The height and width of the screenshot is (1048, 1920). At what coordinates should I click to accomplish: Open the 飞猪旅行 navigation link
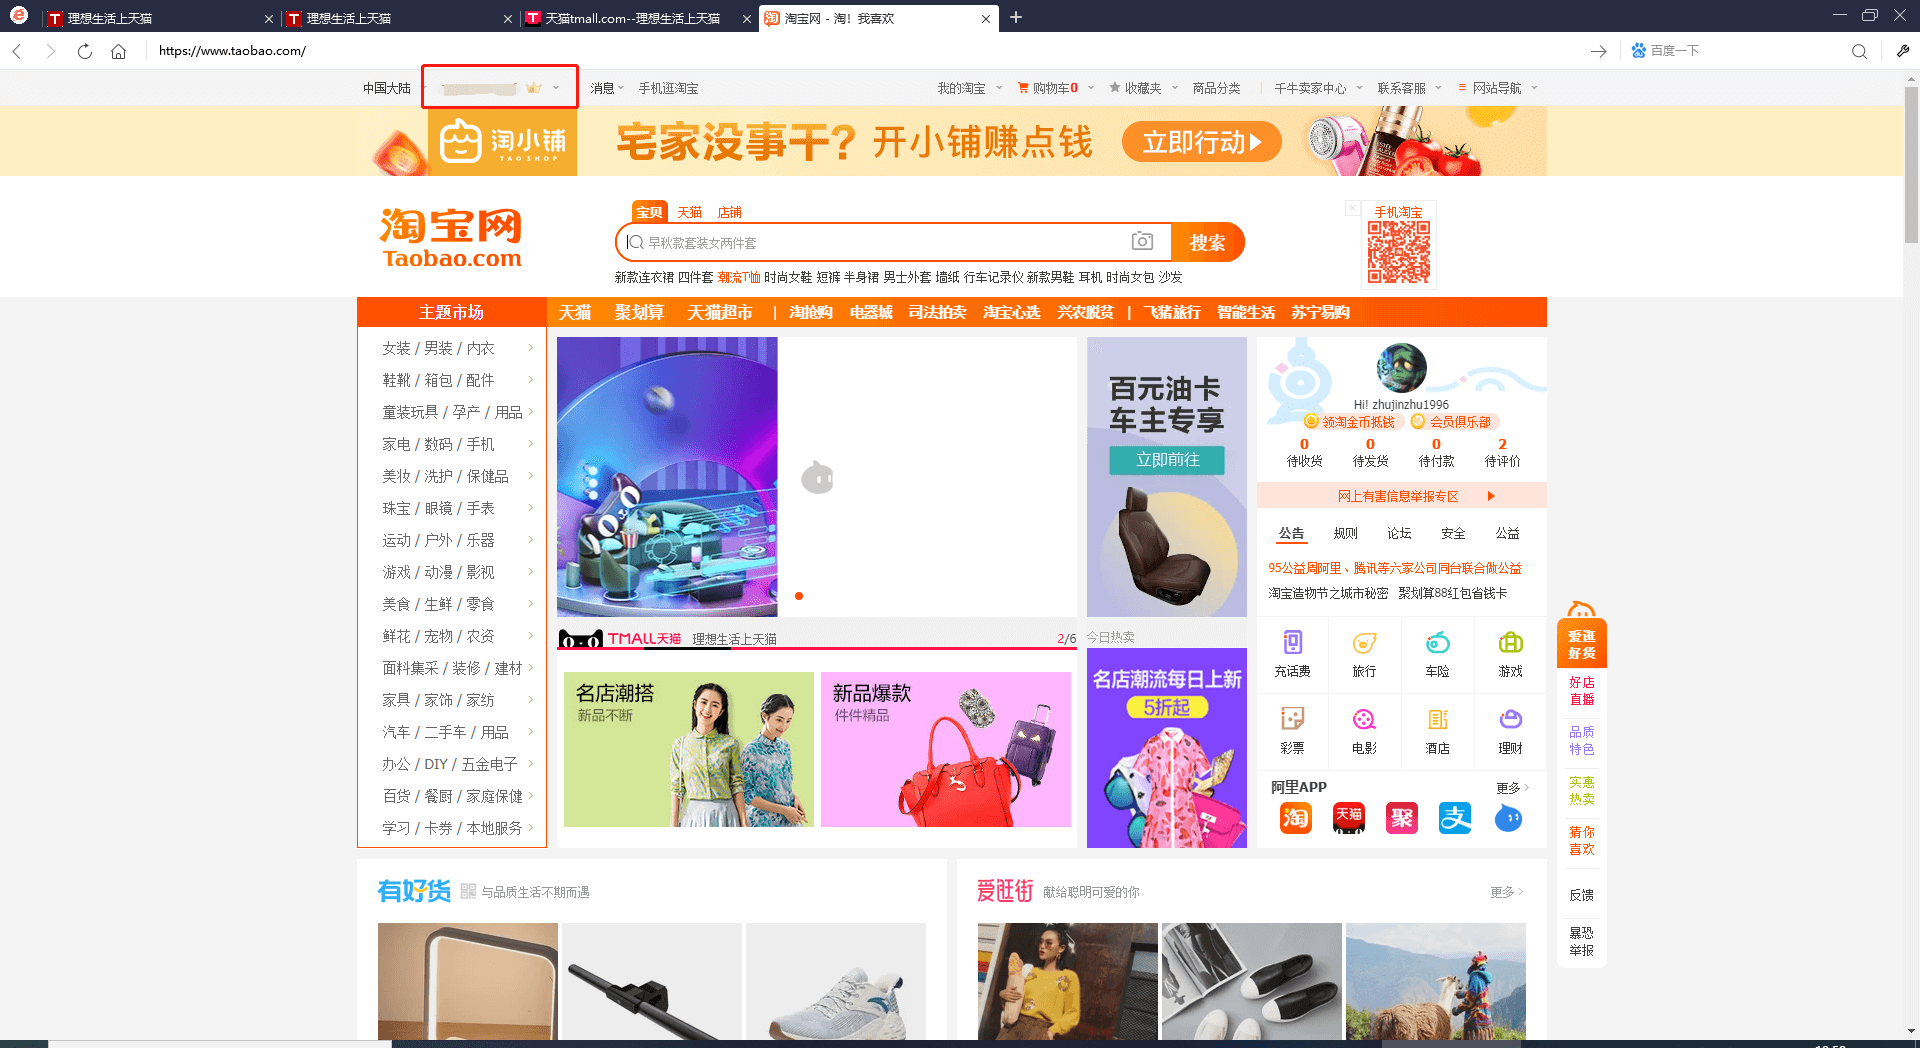pos(1172,312)
